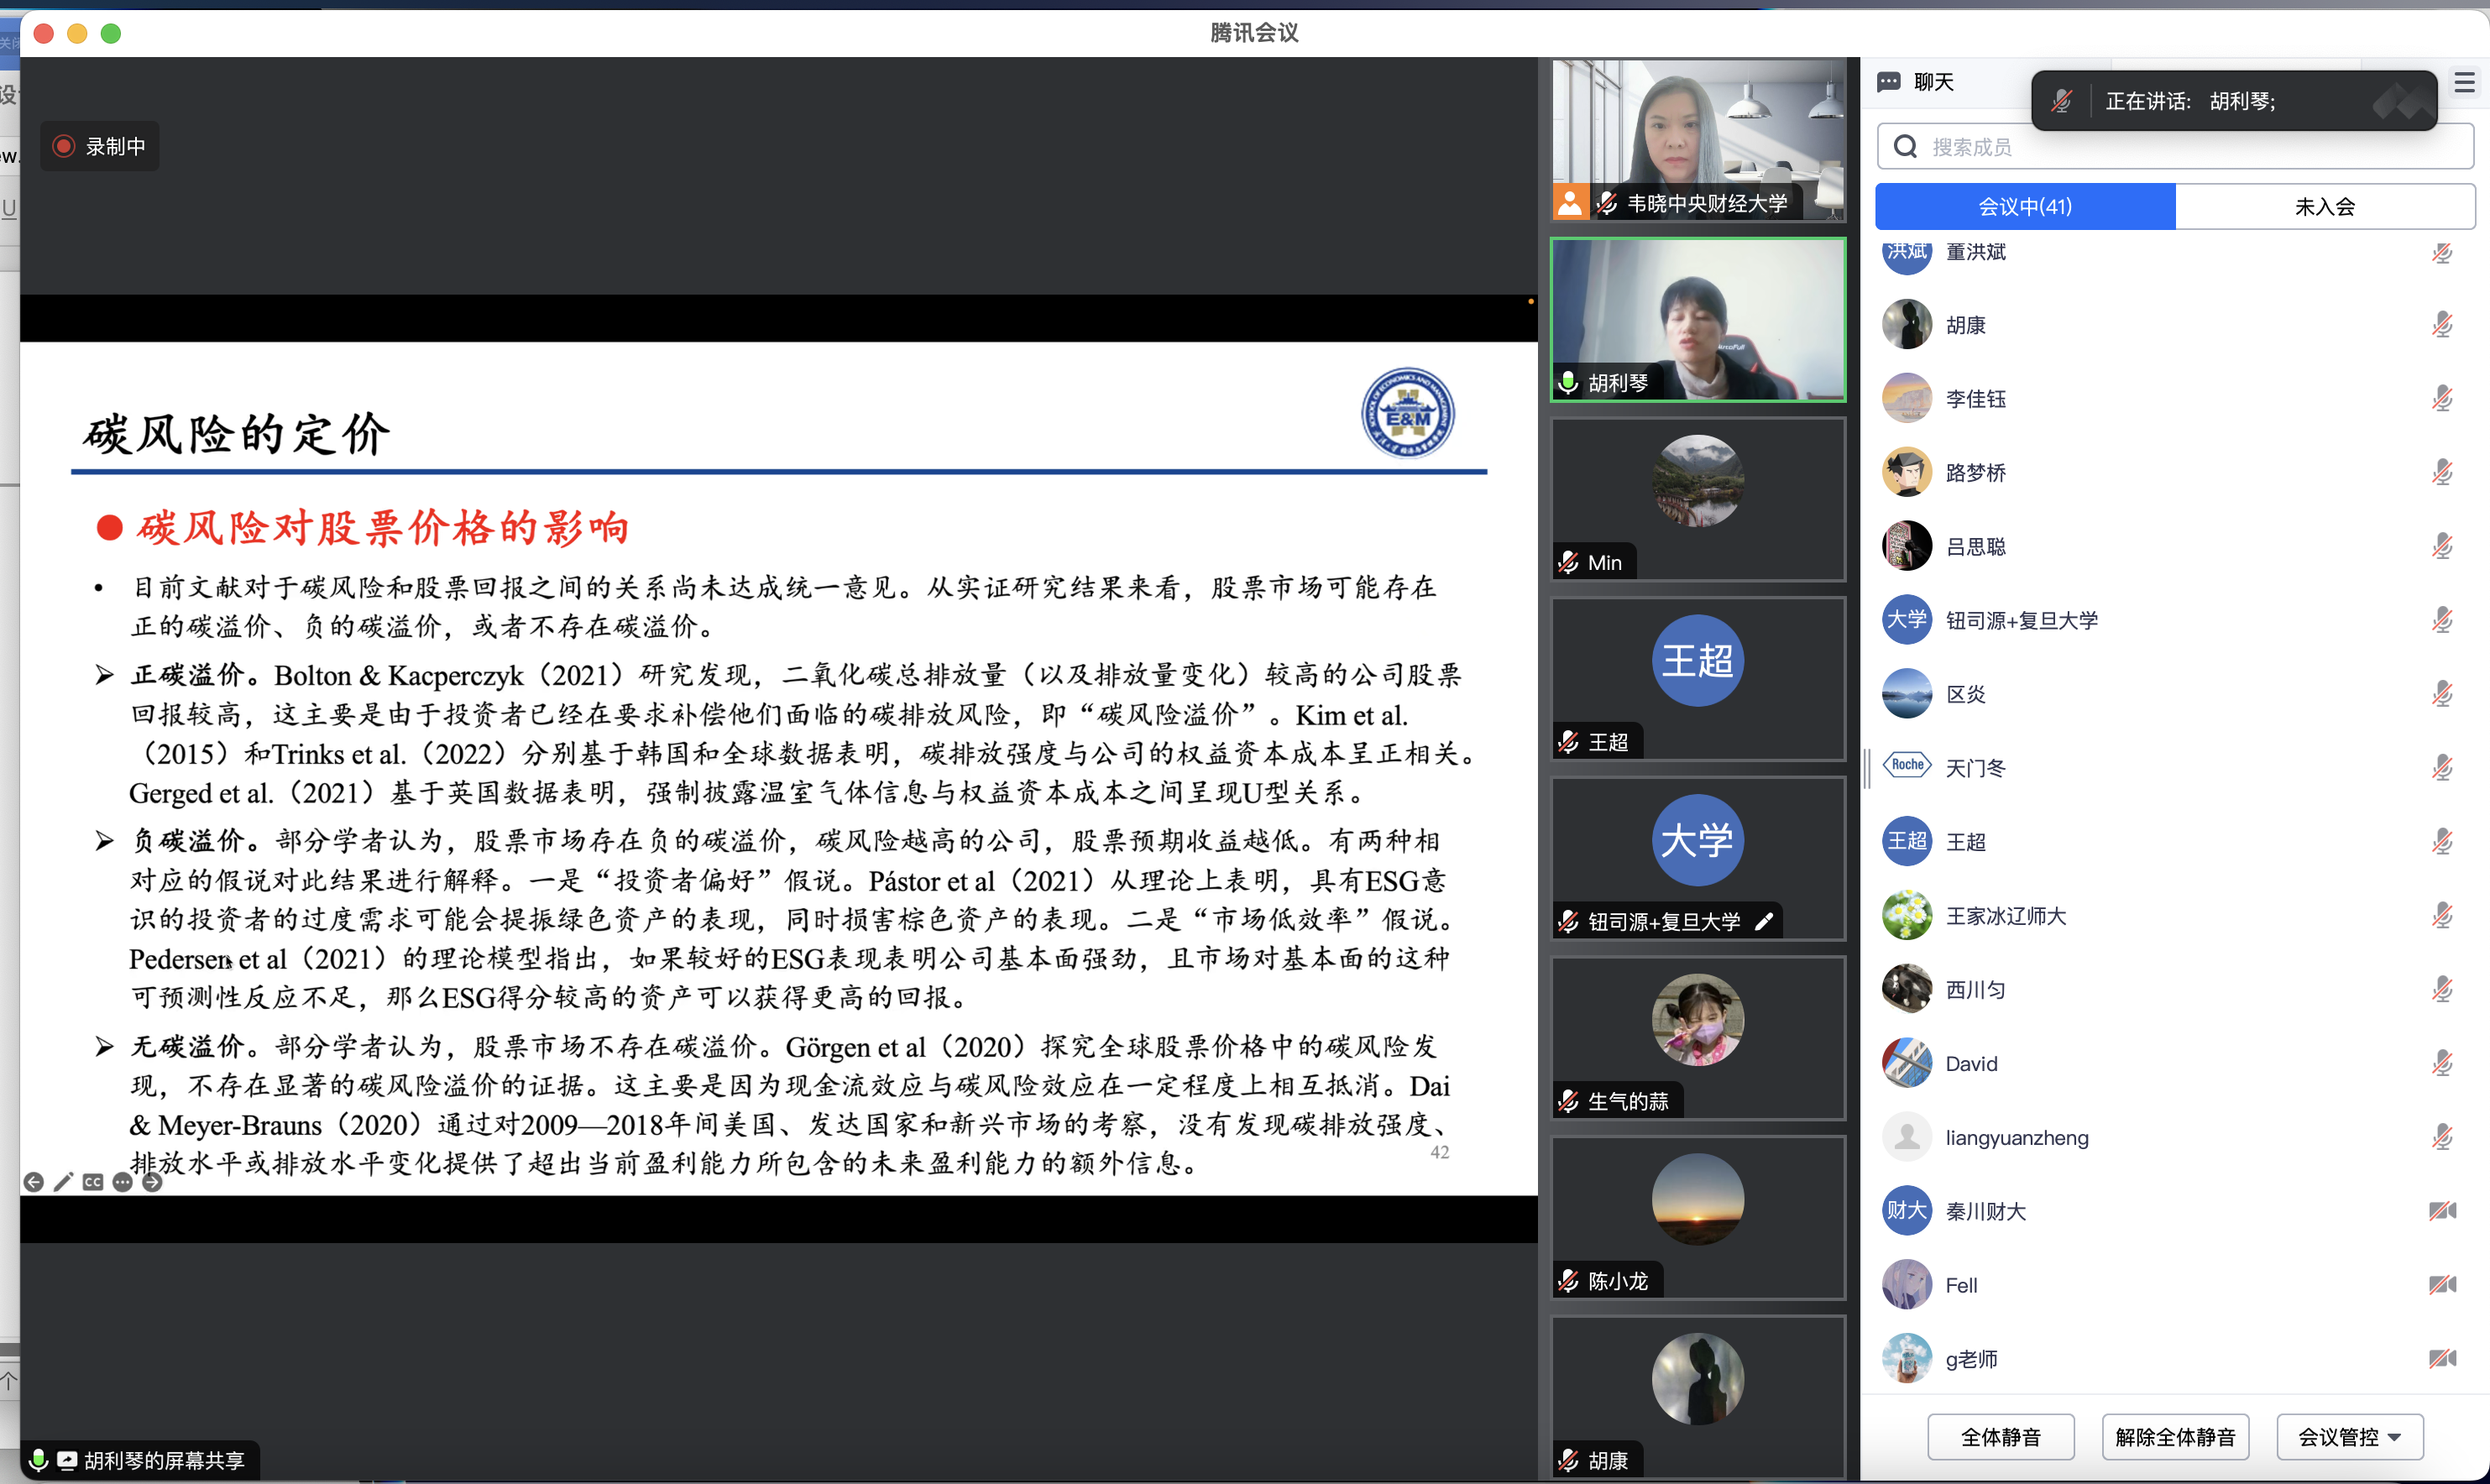
Task: Select the annotation pen tool below the slide
Action: pyautogui.click(x=64, y=1181)
